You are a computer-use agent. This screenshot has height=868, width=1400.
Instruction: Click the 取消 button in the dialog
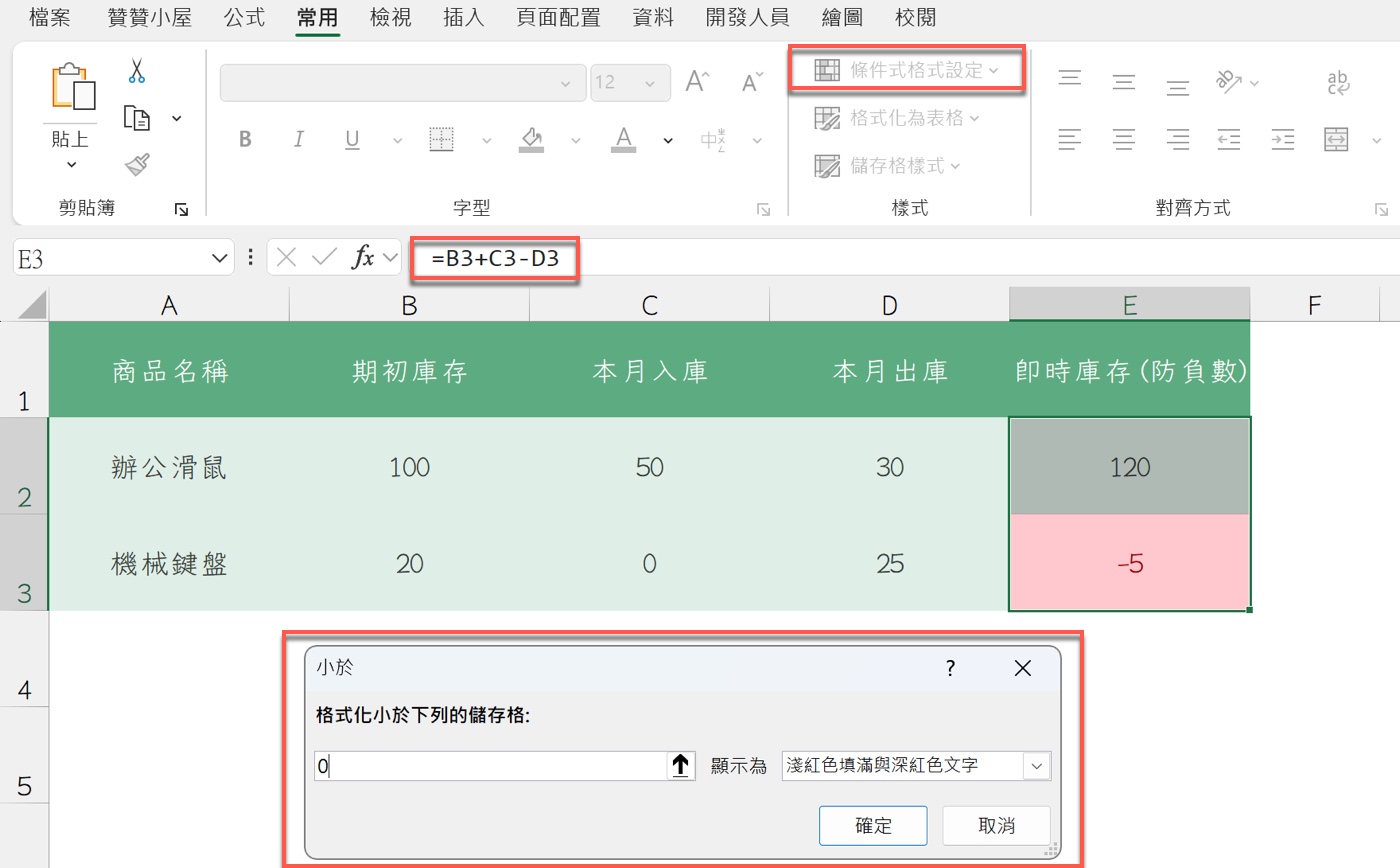click(x=996, y=826)
